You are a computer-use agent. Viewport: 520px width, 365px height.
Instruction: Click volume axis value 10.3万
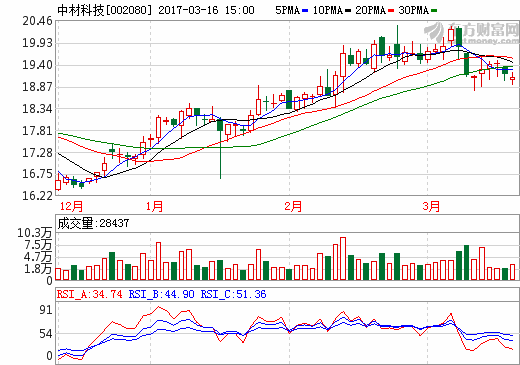click(35, 233)
